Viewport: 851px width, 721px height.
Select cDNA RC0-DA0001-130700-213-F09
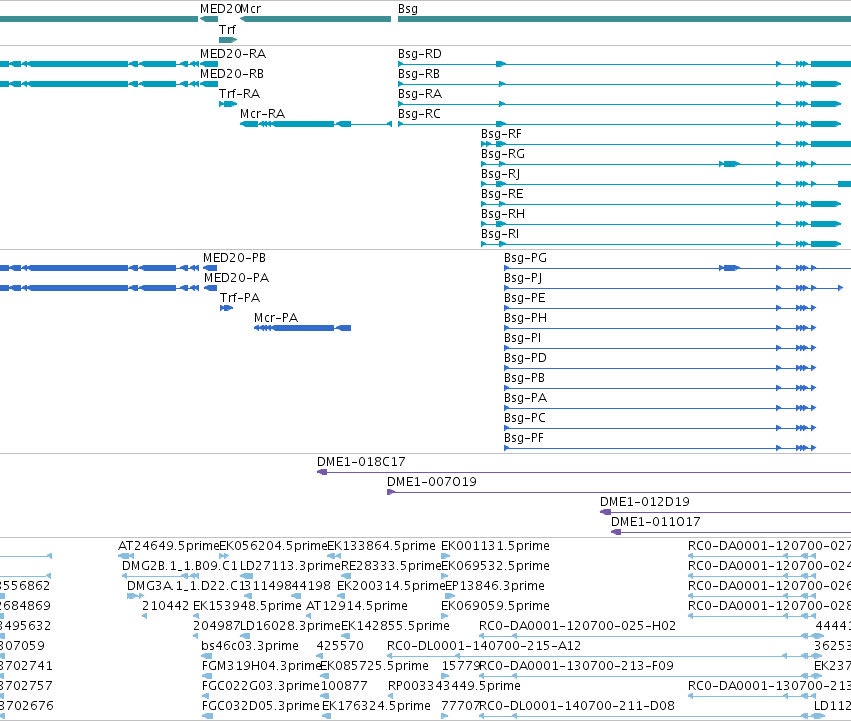[577, 667]
